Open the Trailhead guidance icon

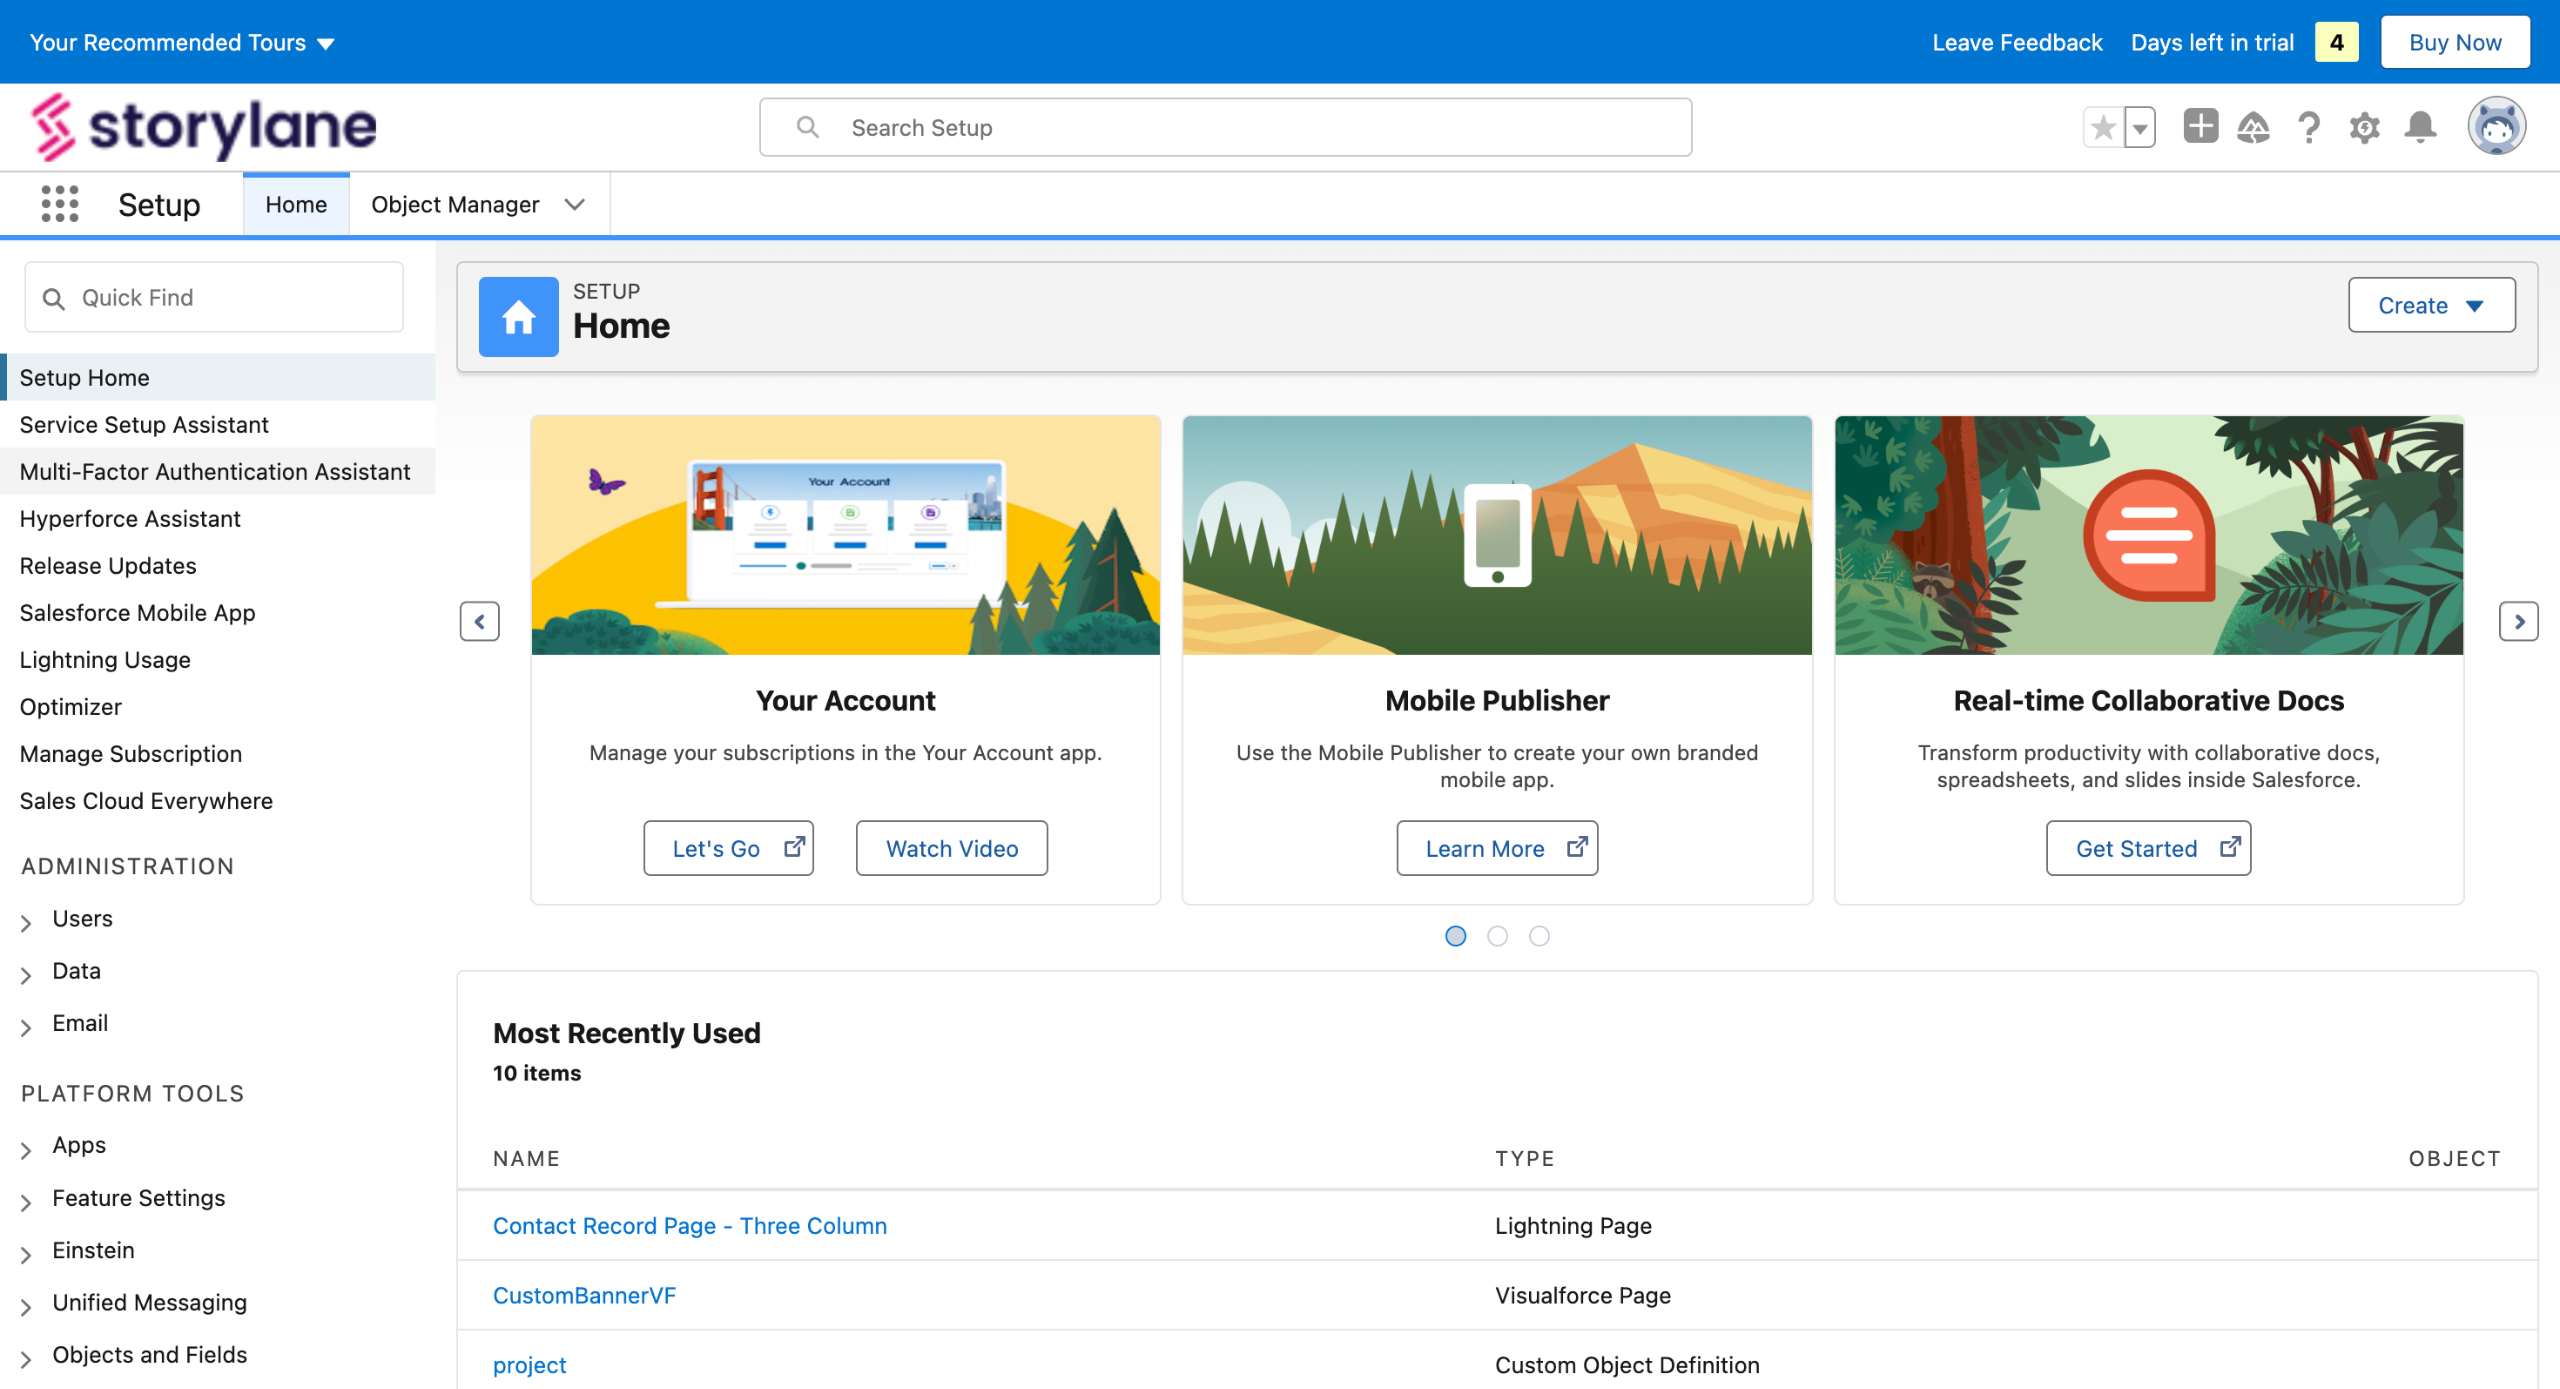pos(2253,127)
